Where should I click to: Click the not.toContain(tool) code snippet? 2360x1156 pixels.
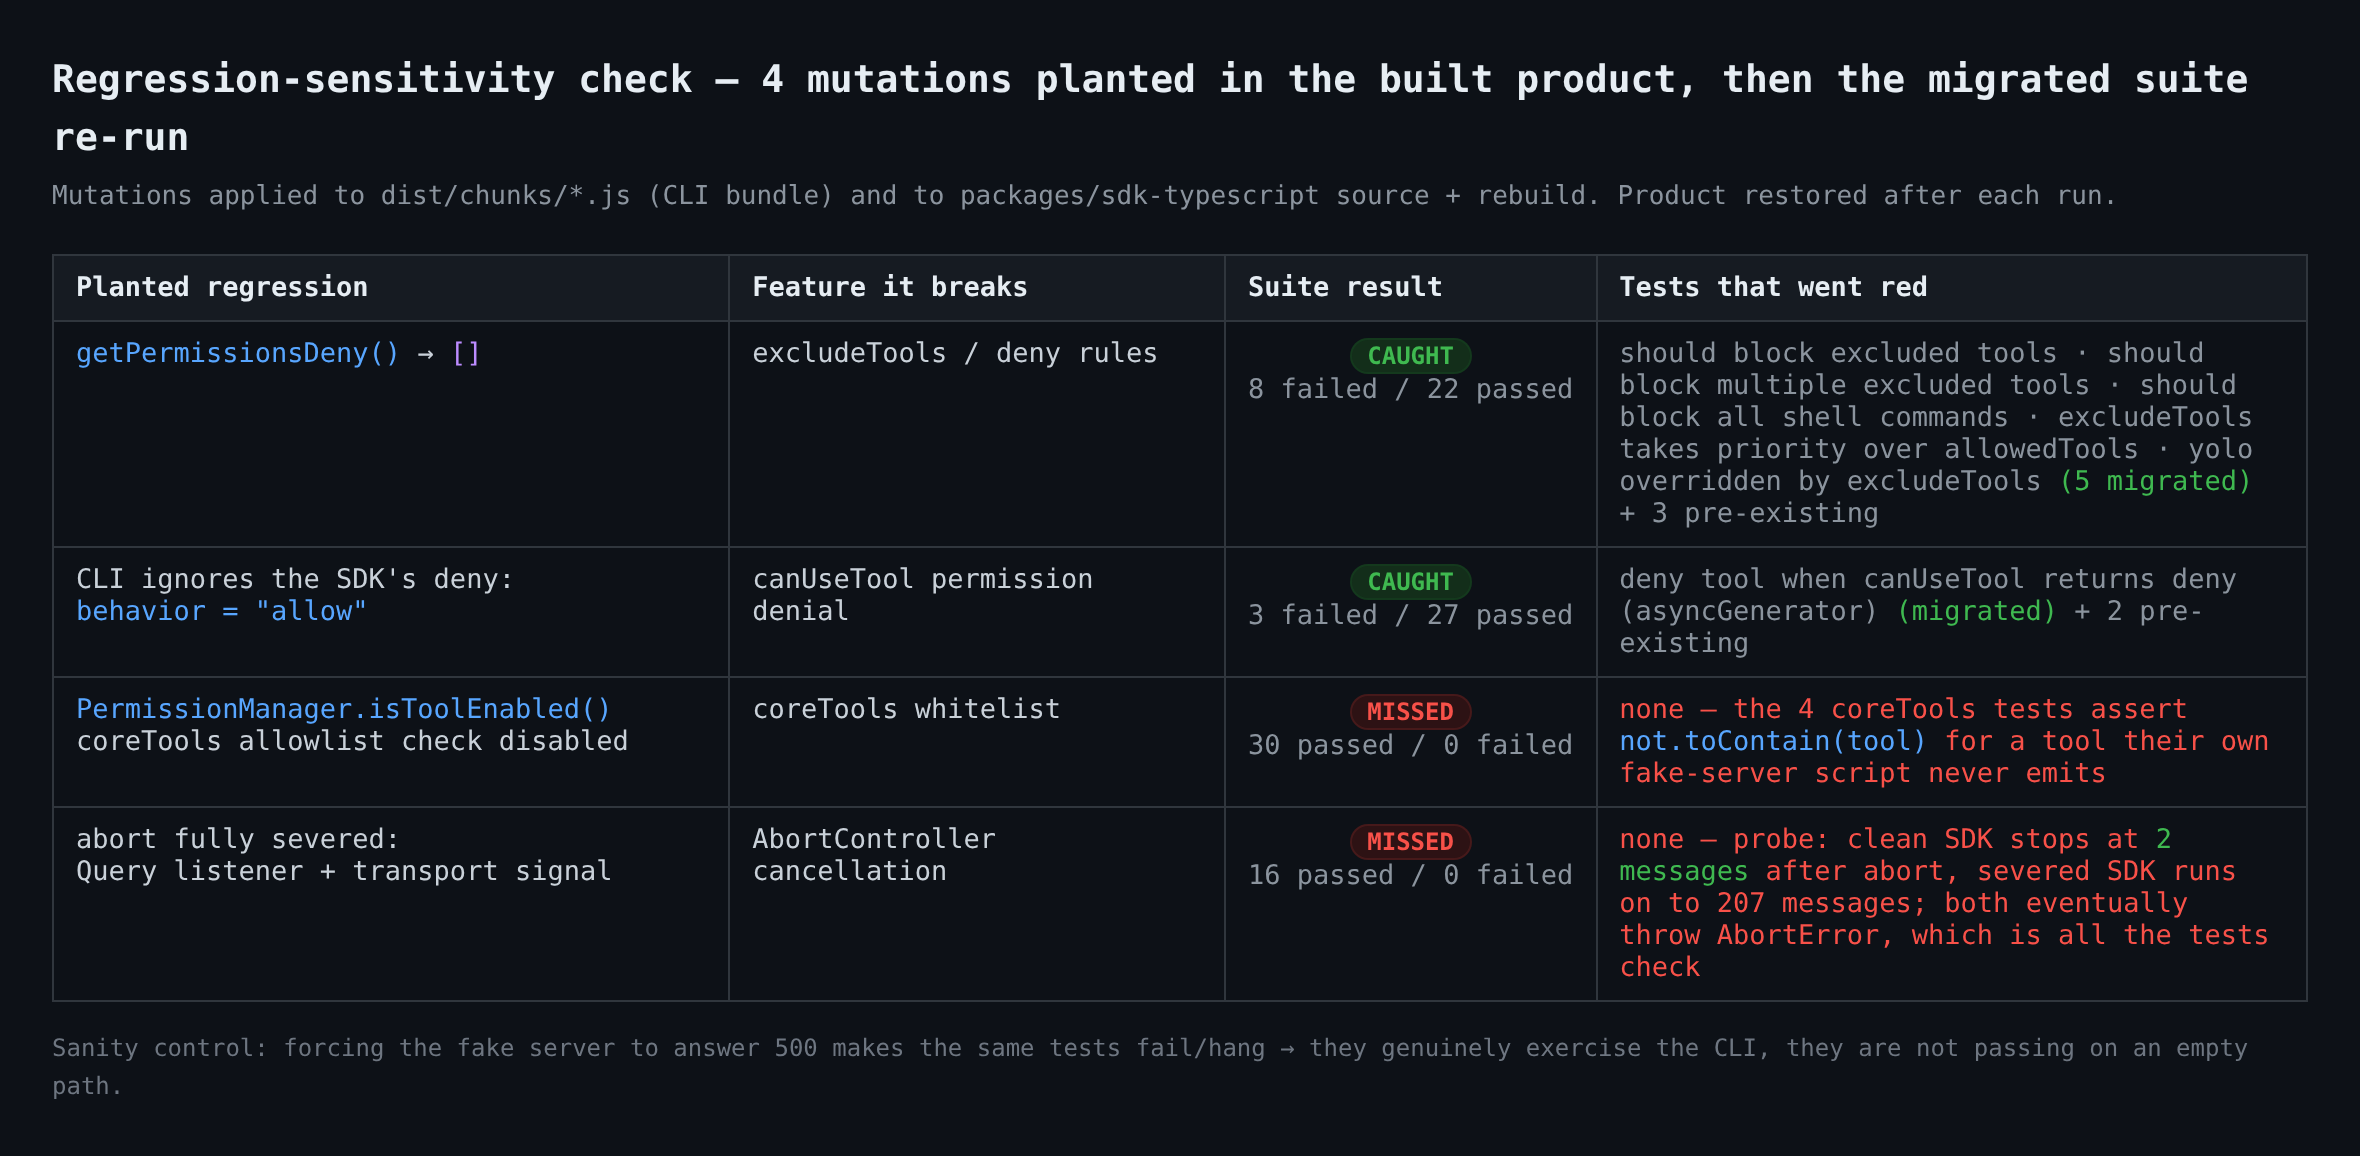point(1773,741)
